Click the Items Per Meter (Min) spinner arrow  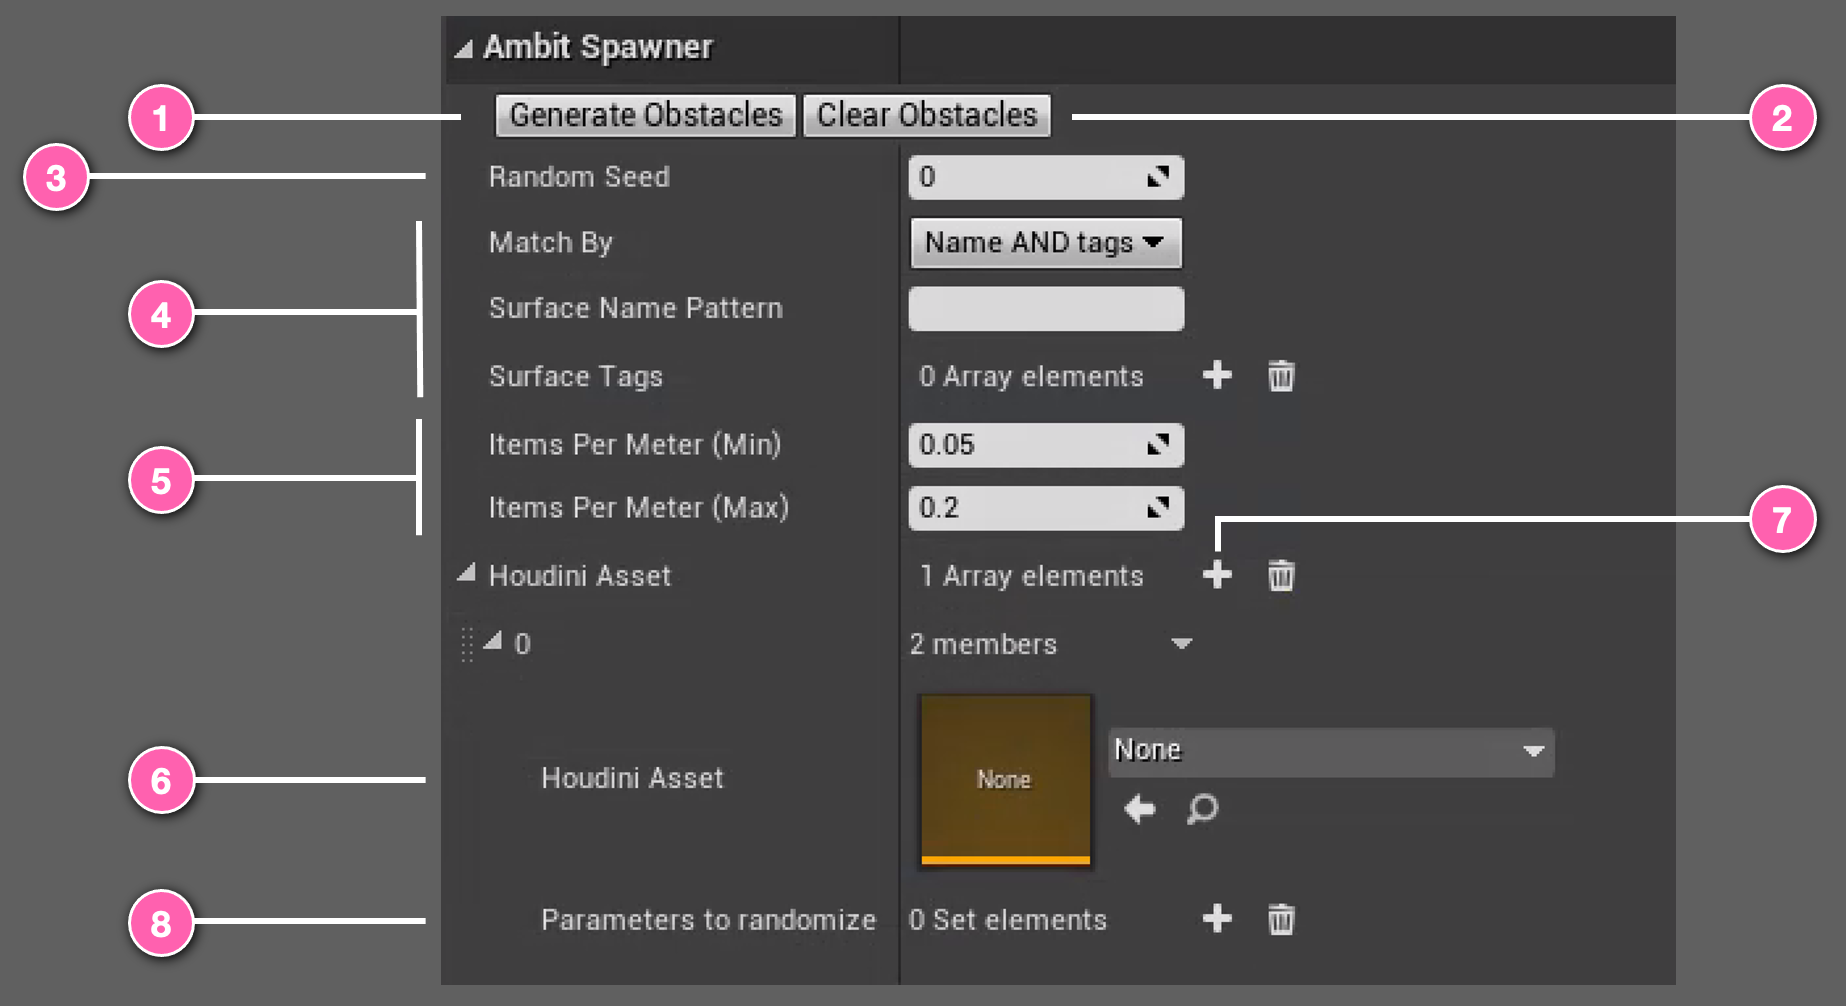[x=1158, y=445]
